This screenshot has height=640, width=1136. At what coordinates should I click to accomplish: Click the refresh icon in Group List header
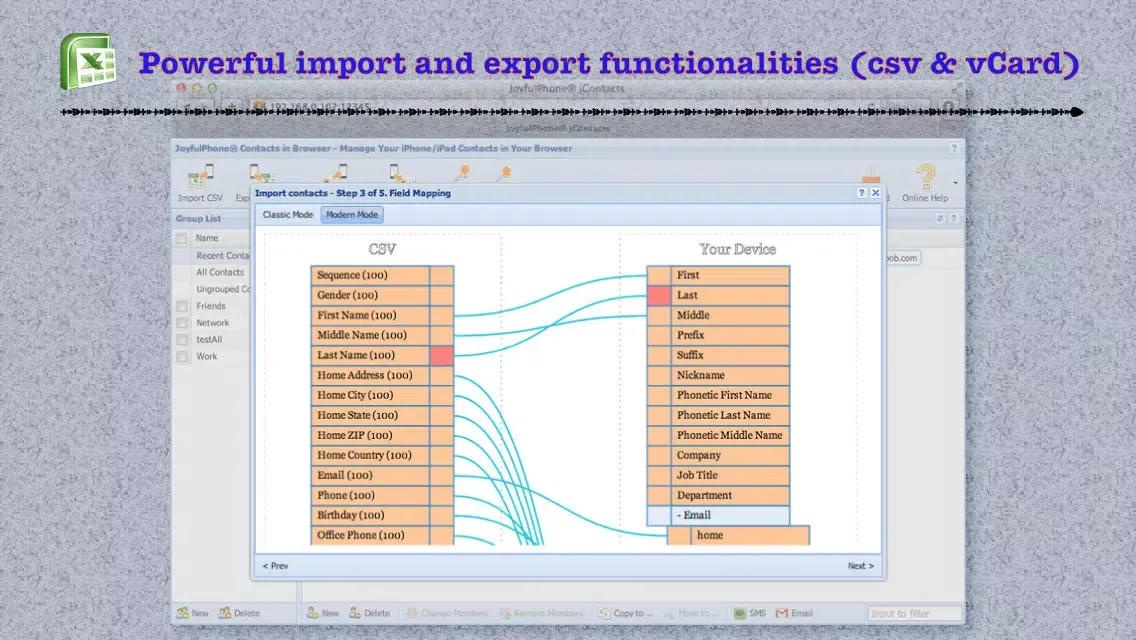(940, 218)
